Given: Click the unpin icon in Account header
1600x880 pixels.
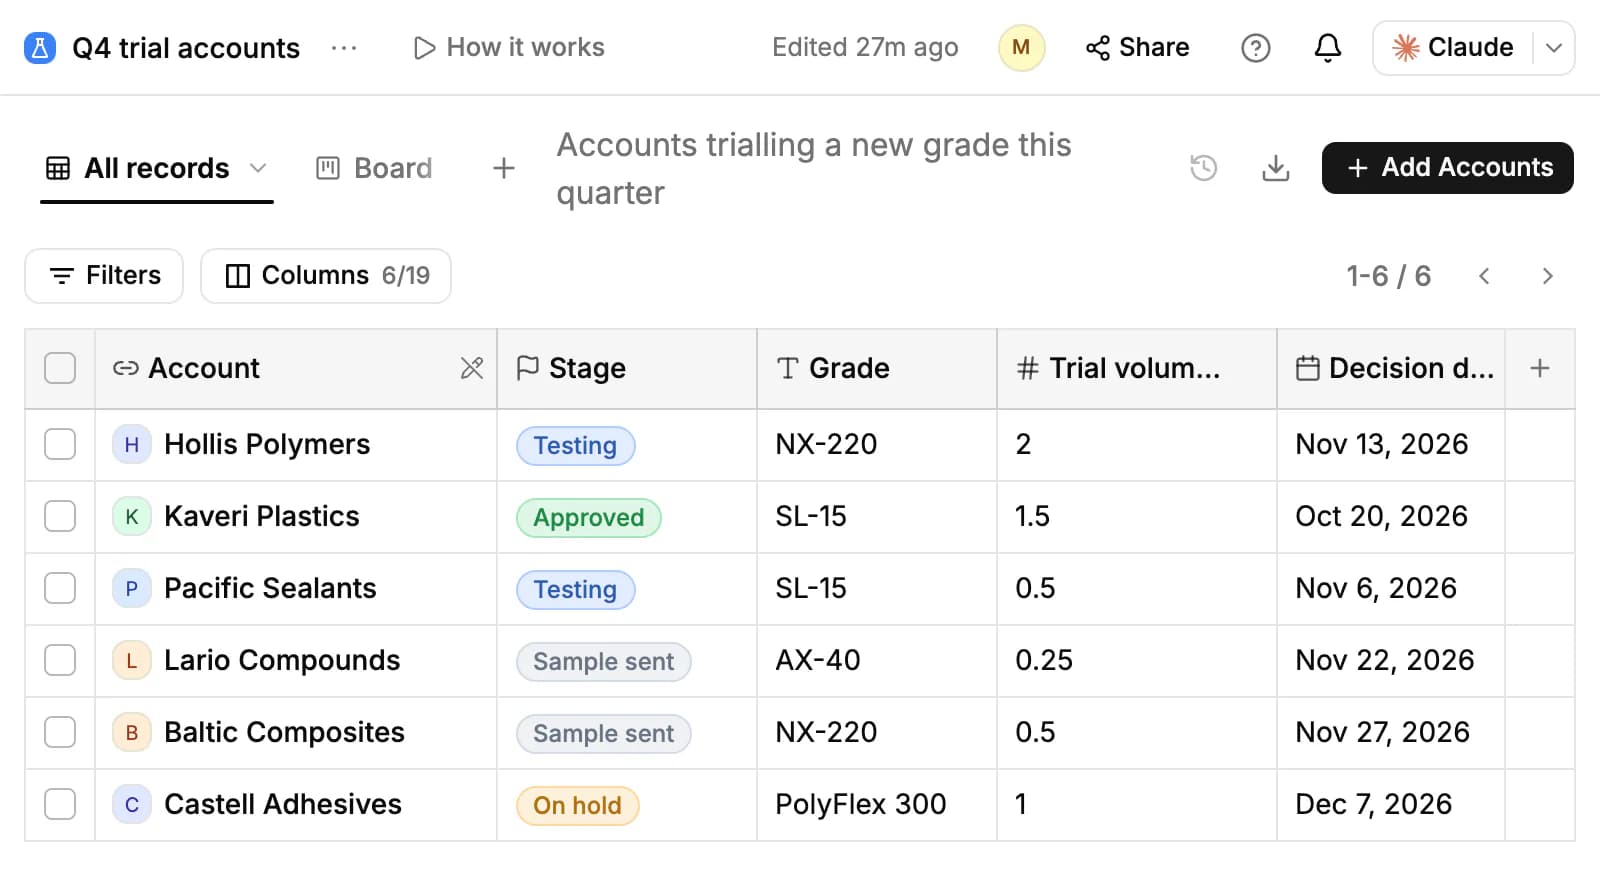Looking at the screenshot, I should 472,368.
